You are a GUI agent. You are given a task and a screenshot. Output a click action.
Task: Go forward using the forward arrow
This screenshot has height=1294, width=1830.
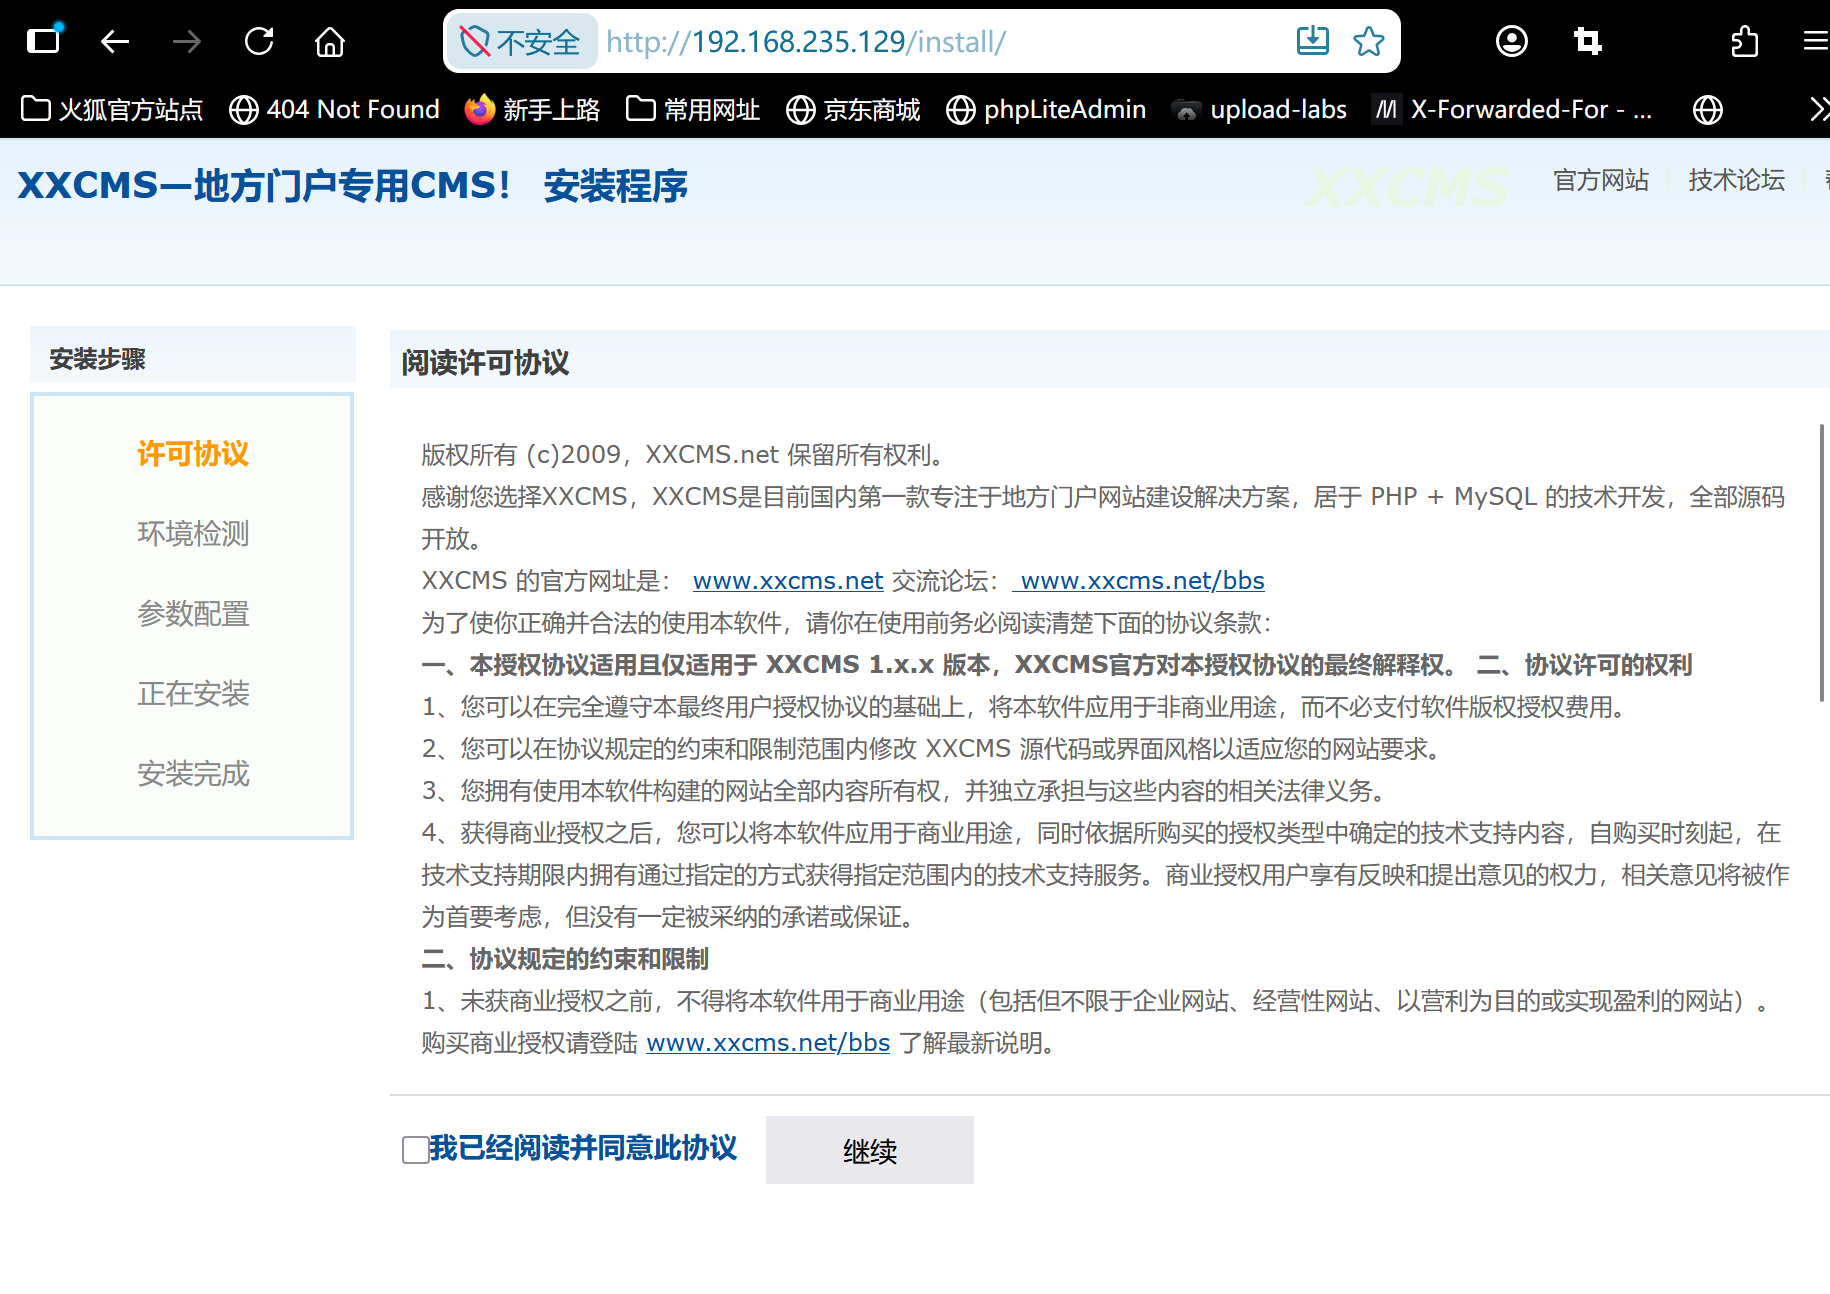[x=187, y=41]
